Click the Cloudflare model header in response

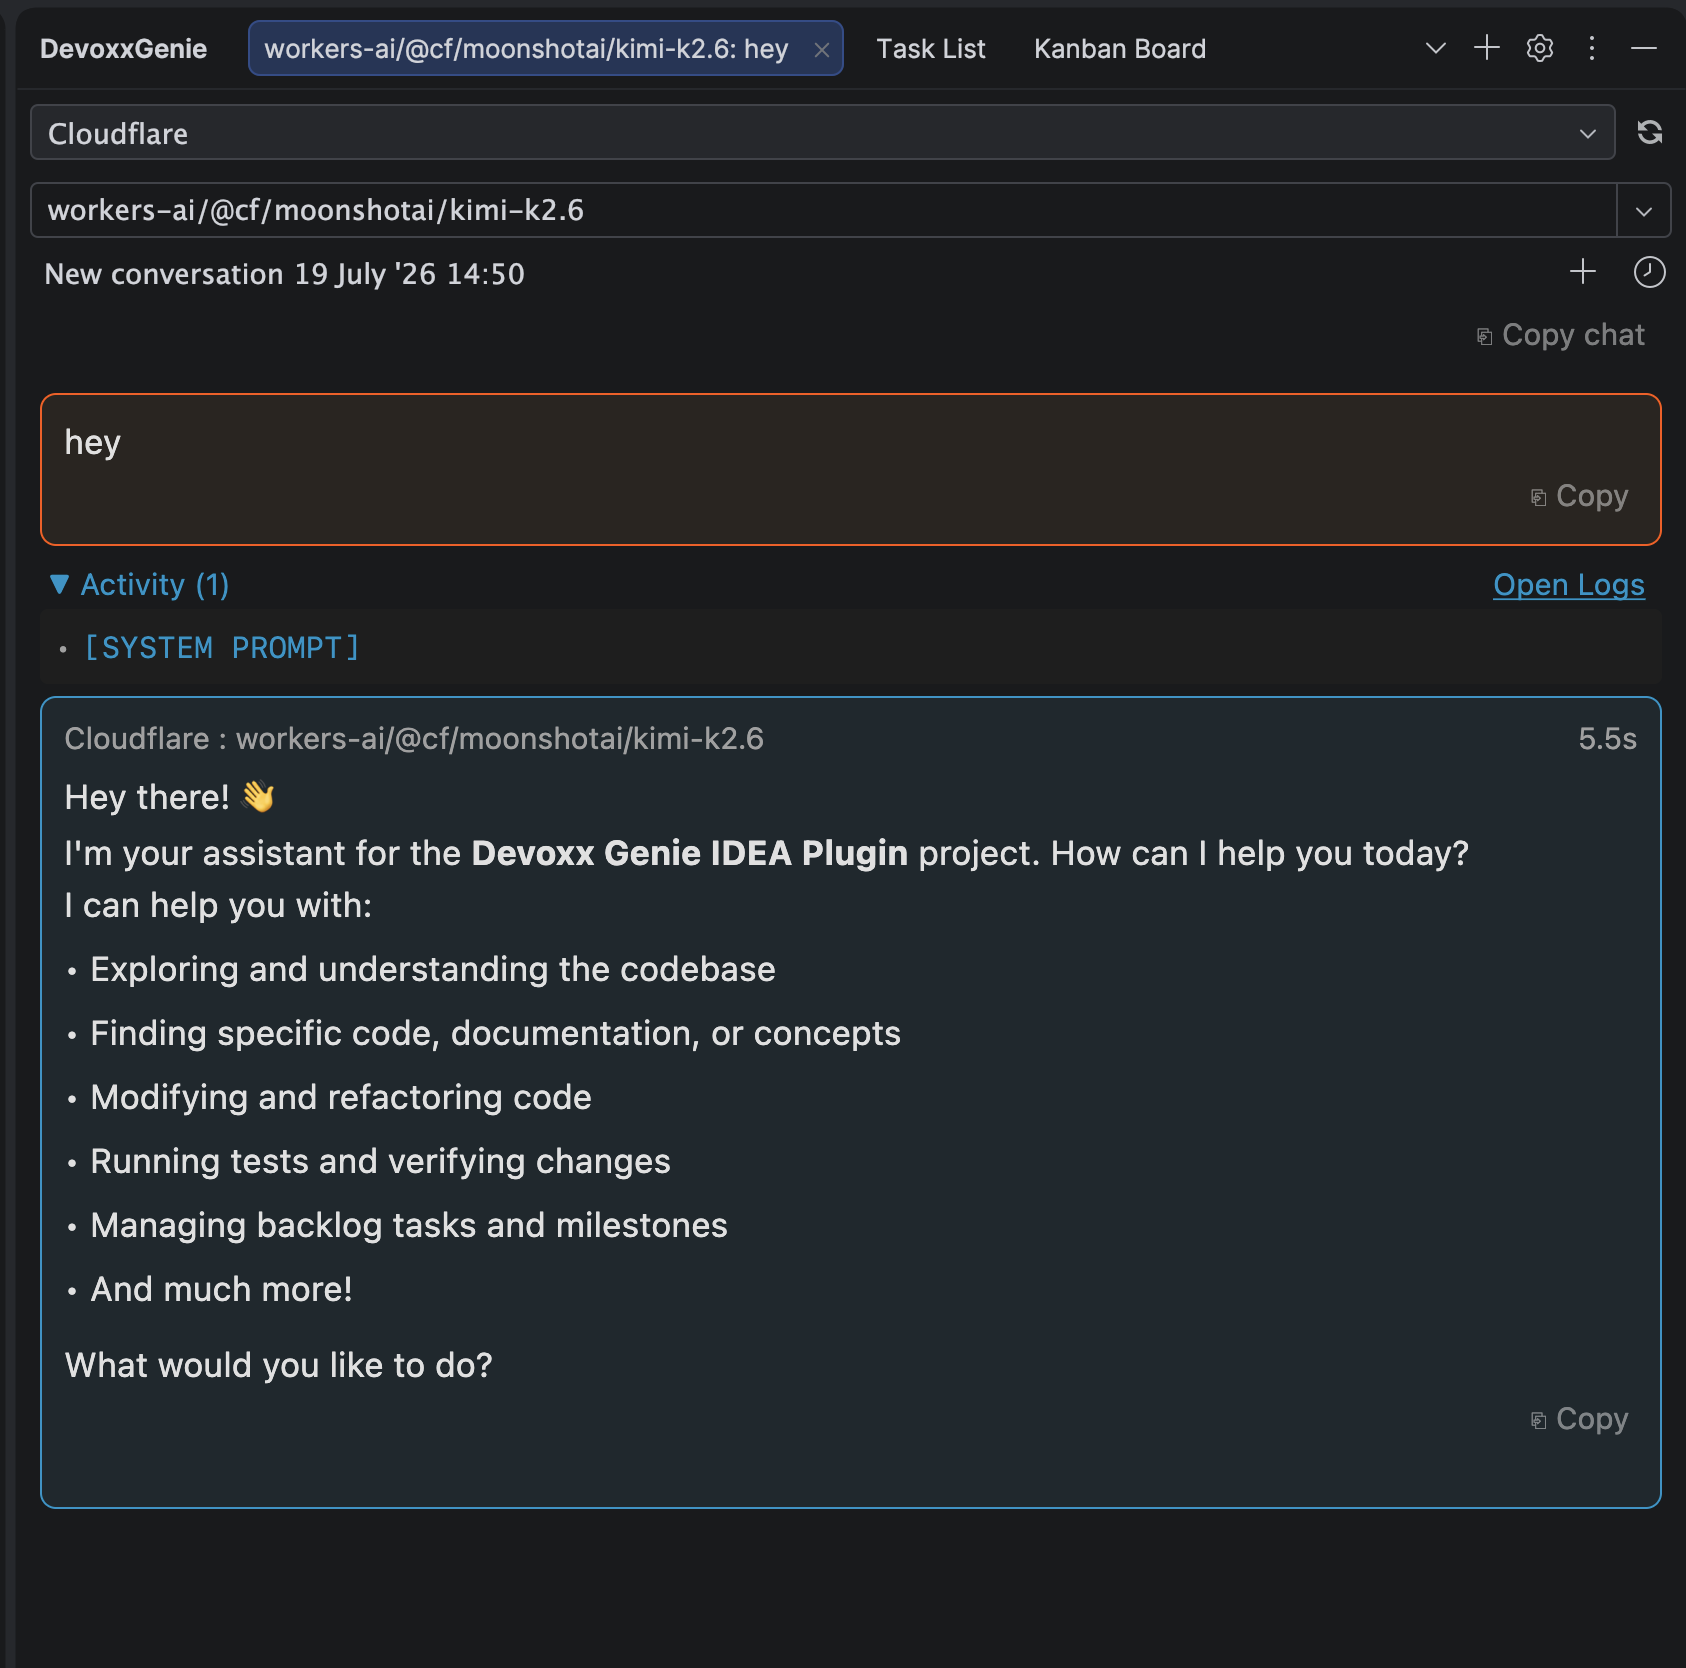click(414, 739)
